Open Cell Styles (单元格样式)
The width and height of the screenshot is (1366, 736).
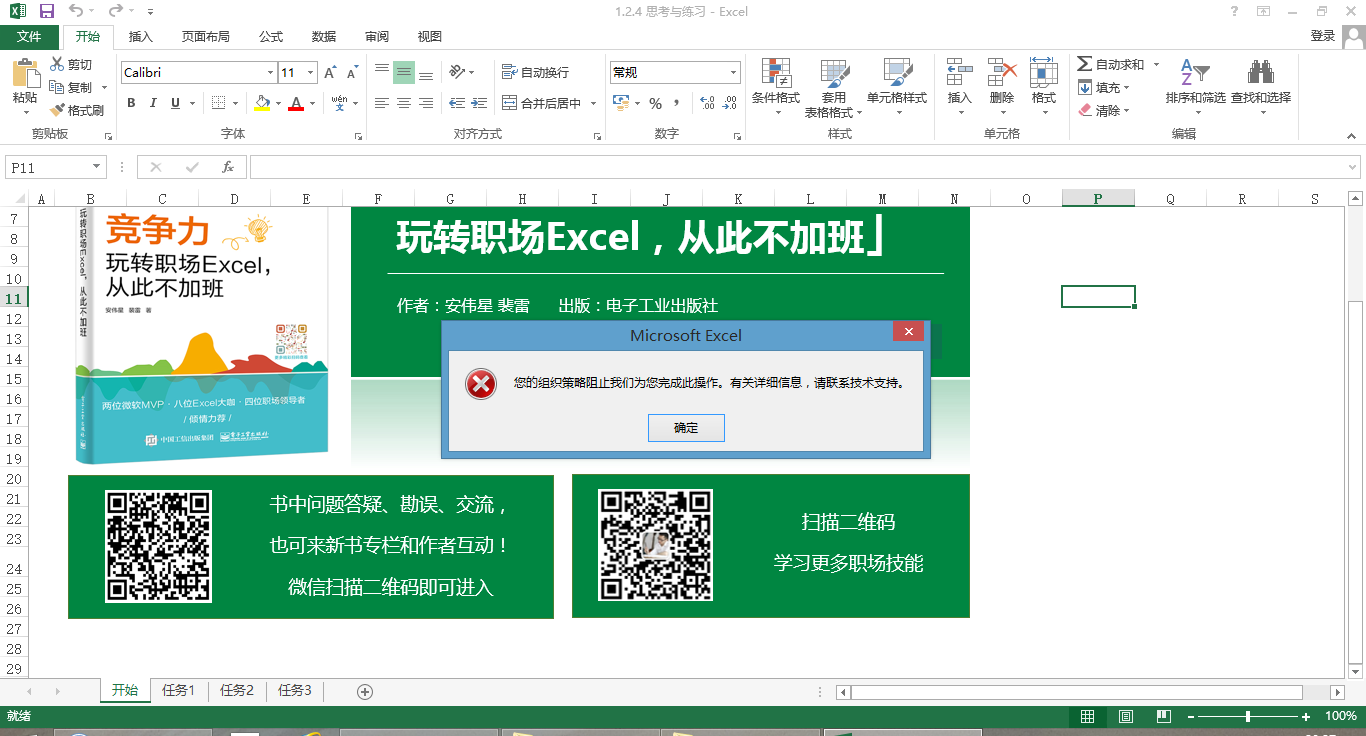897,87
